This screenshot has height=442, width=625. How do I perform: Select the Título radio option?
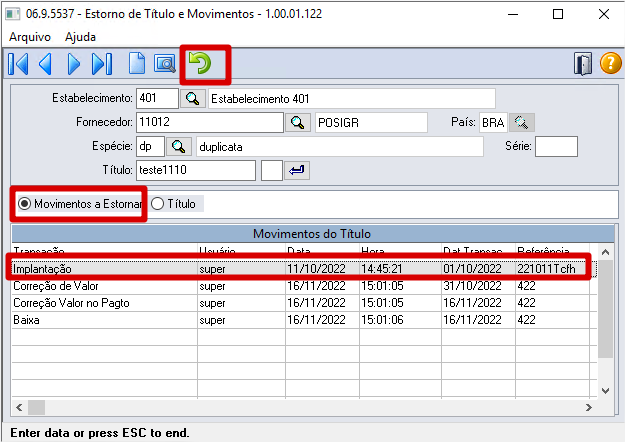click(x=174, y=204)
